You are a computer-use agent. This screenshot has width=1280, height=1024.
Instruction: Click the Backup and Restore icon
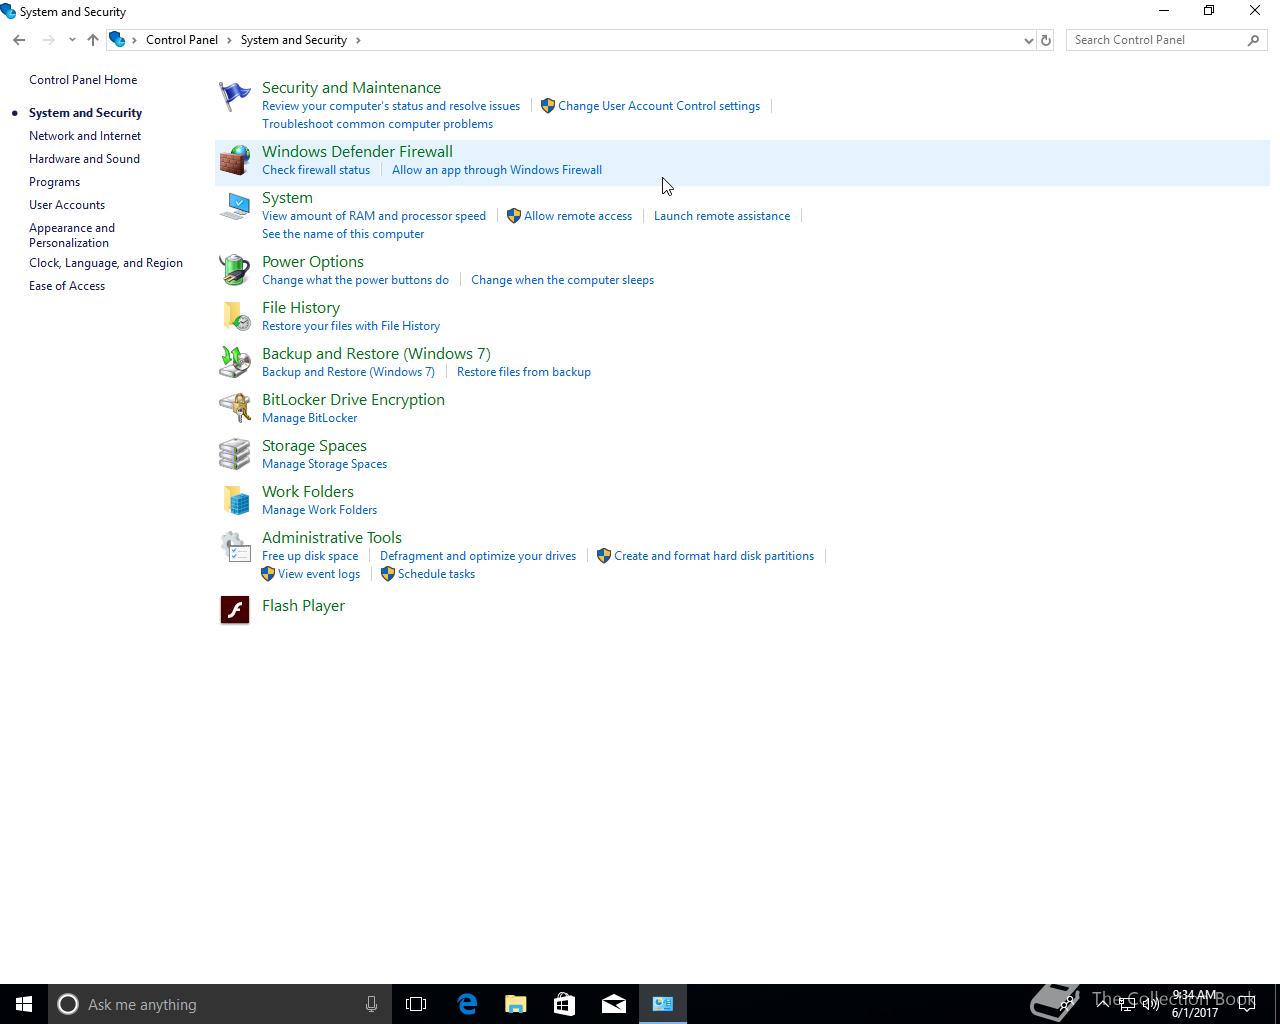235,363
